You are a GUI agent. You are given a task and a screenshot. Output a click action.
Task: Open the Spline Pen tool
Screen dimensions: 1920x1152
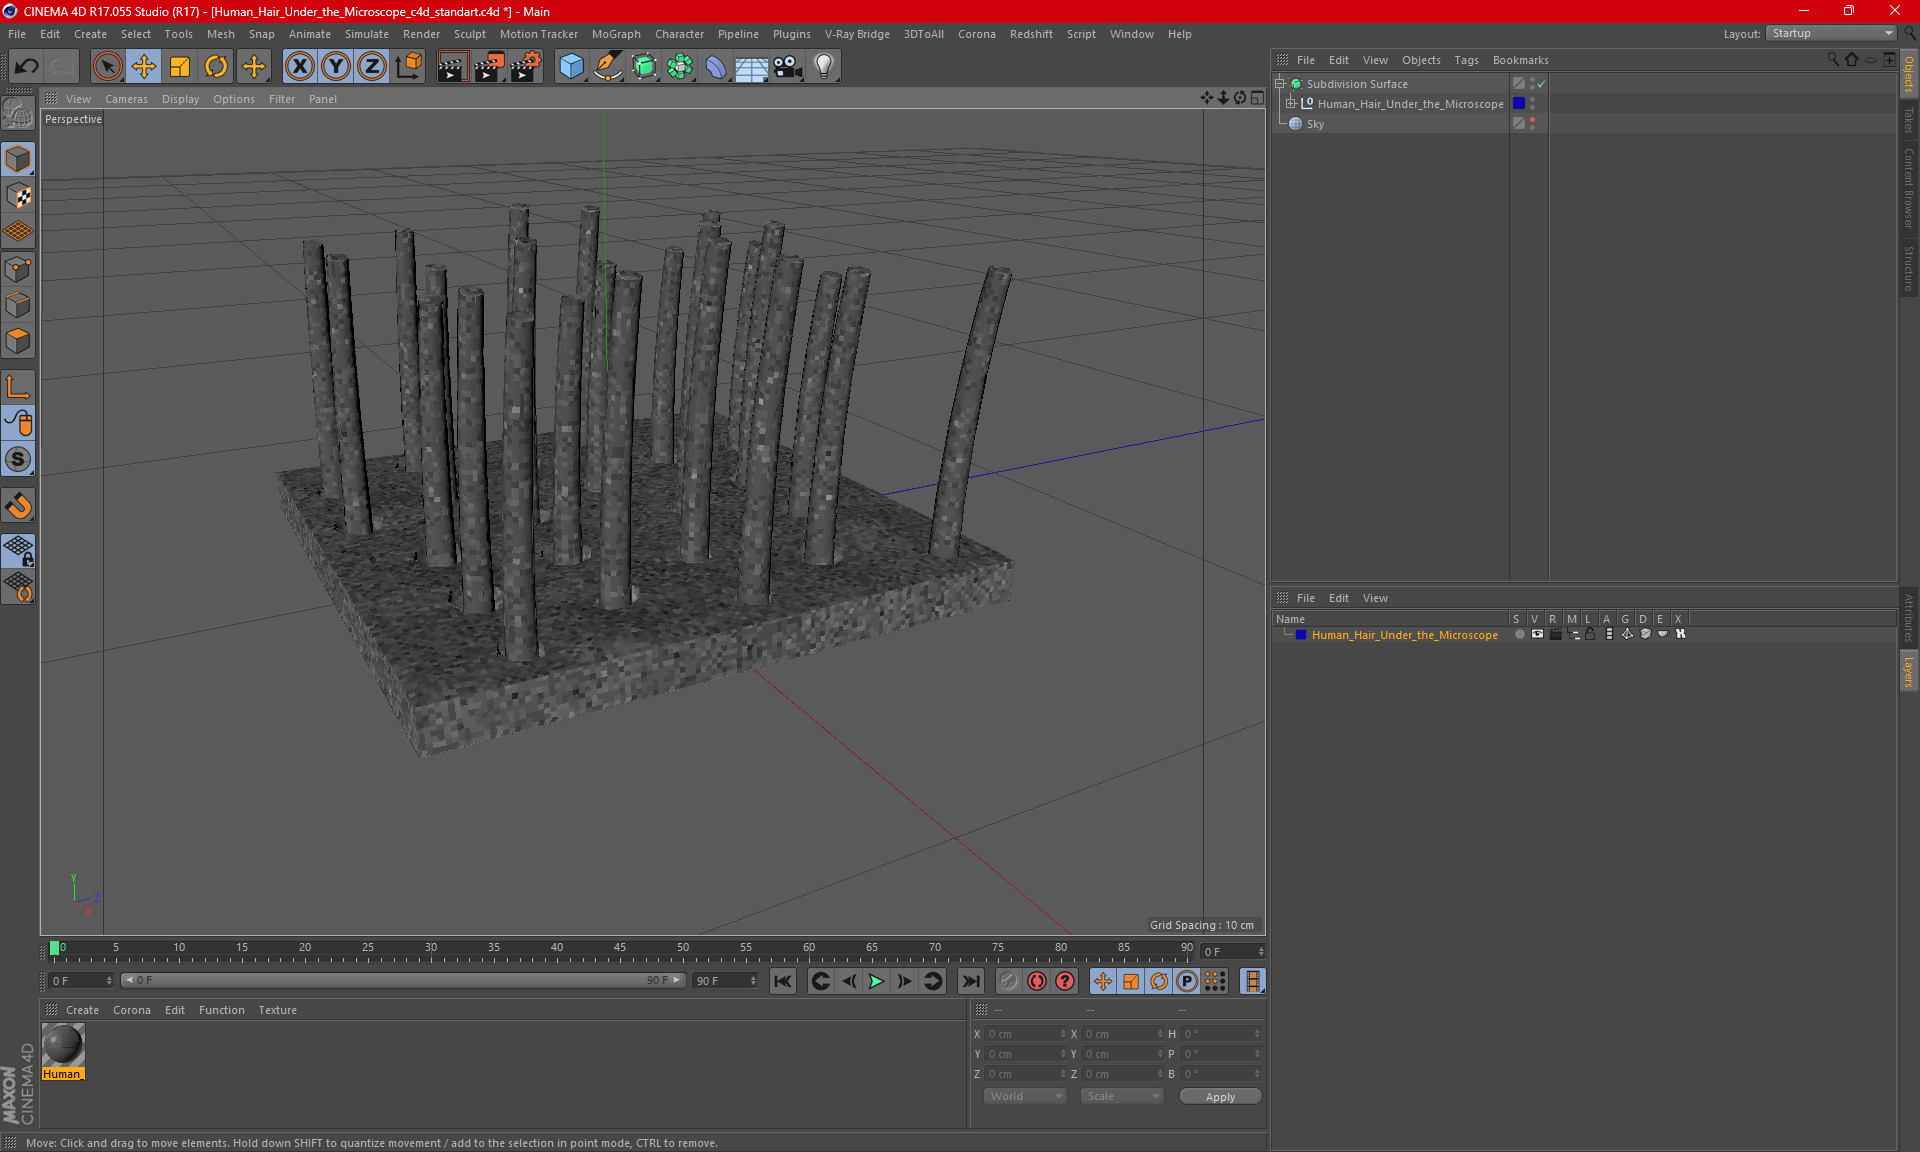point(607,67)
